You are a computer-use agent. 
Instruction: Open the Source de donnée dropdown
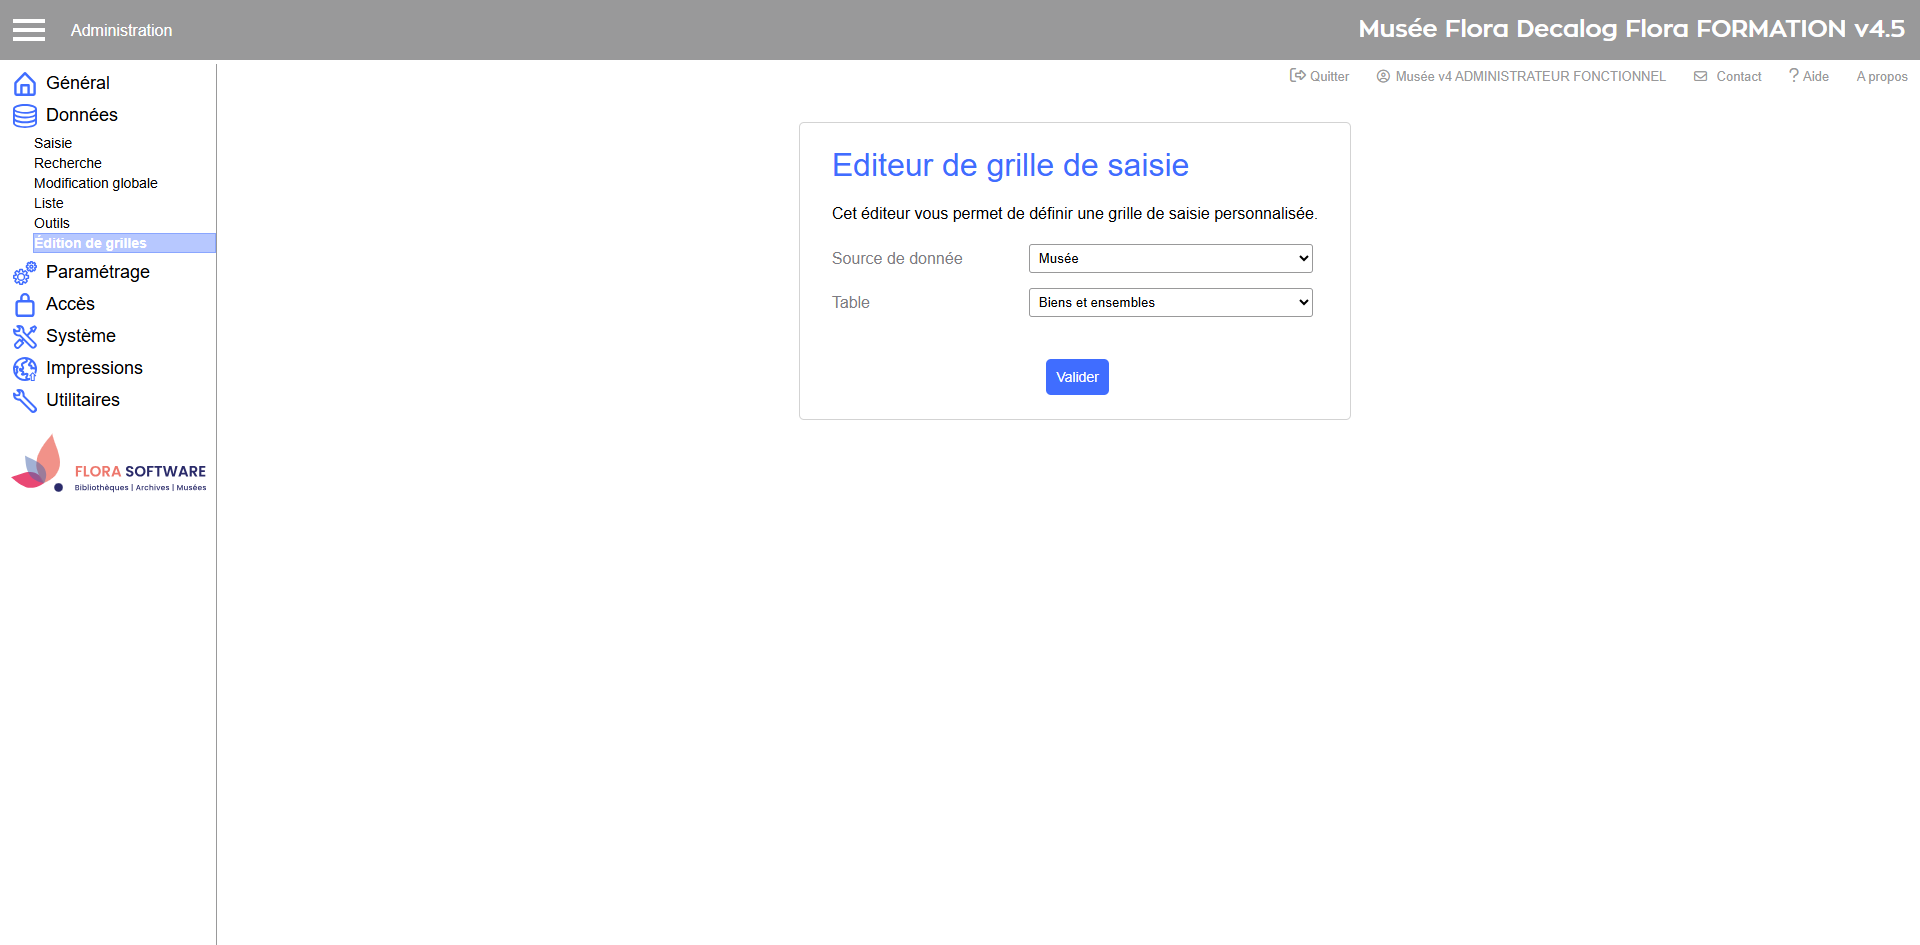1170,259
